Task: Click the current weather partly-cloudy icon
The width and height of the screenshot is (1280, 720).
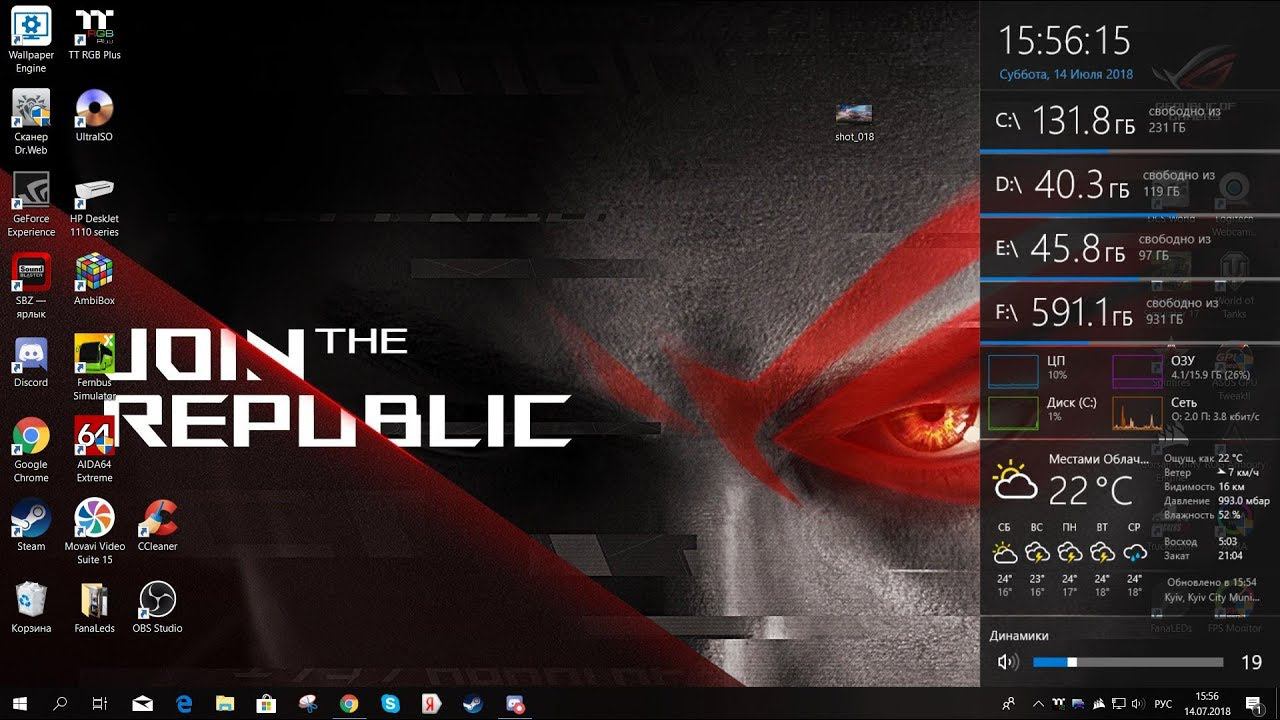Action: point(1014,482)
